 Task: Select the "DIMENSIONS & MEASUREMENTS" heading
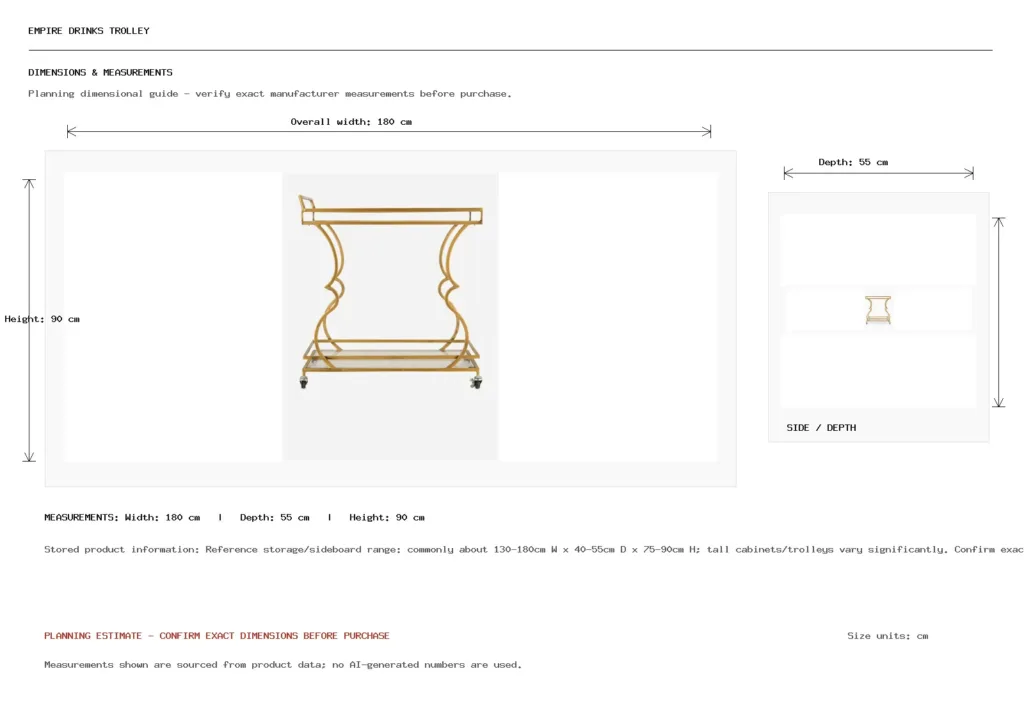[101, 72]
